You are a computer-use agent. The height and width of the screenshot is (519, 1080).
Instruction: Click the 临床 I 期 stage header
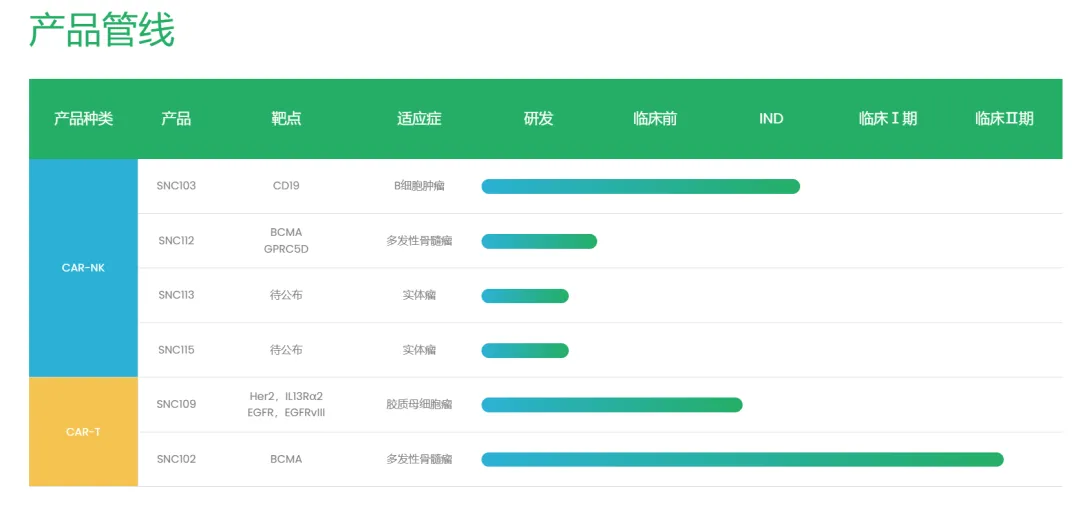click(x=888, y=118)
